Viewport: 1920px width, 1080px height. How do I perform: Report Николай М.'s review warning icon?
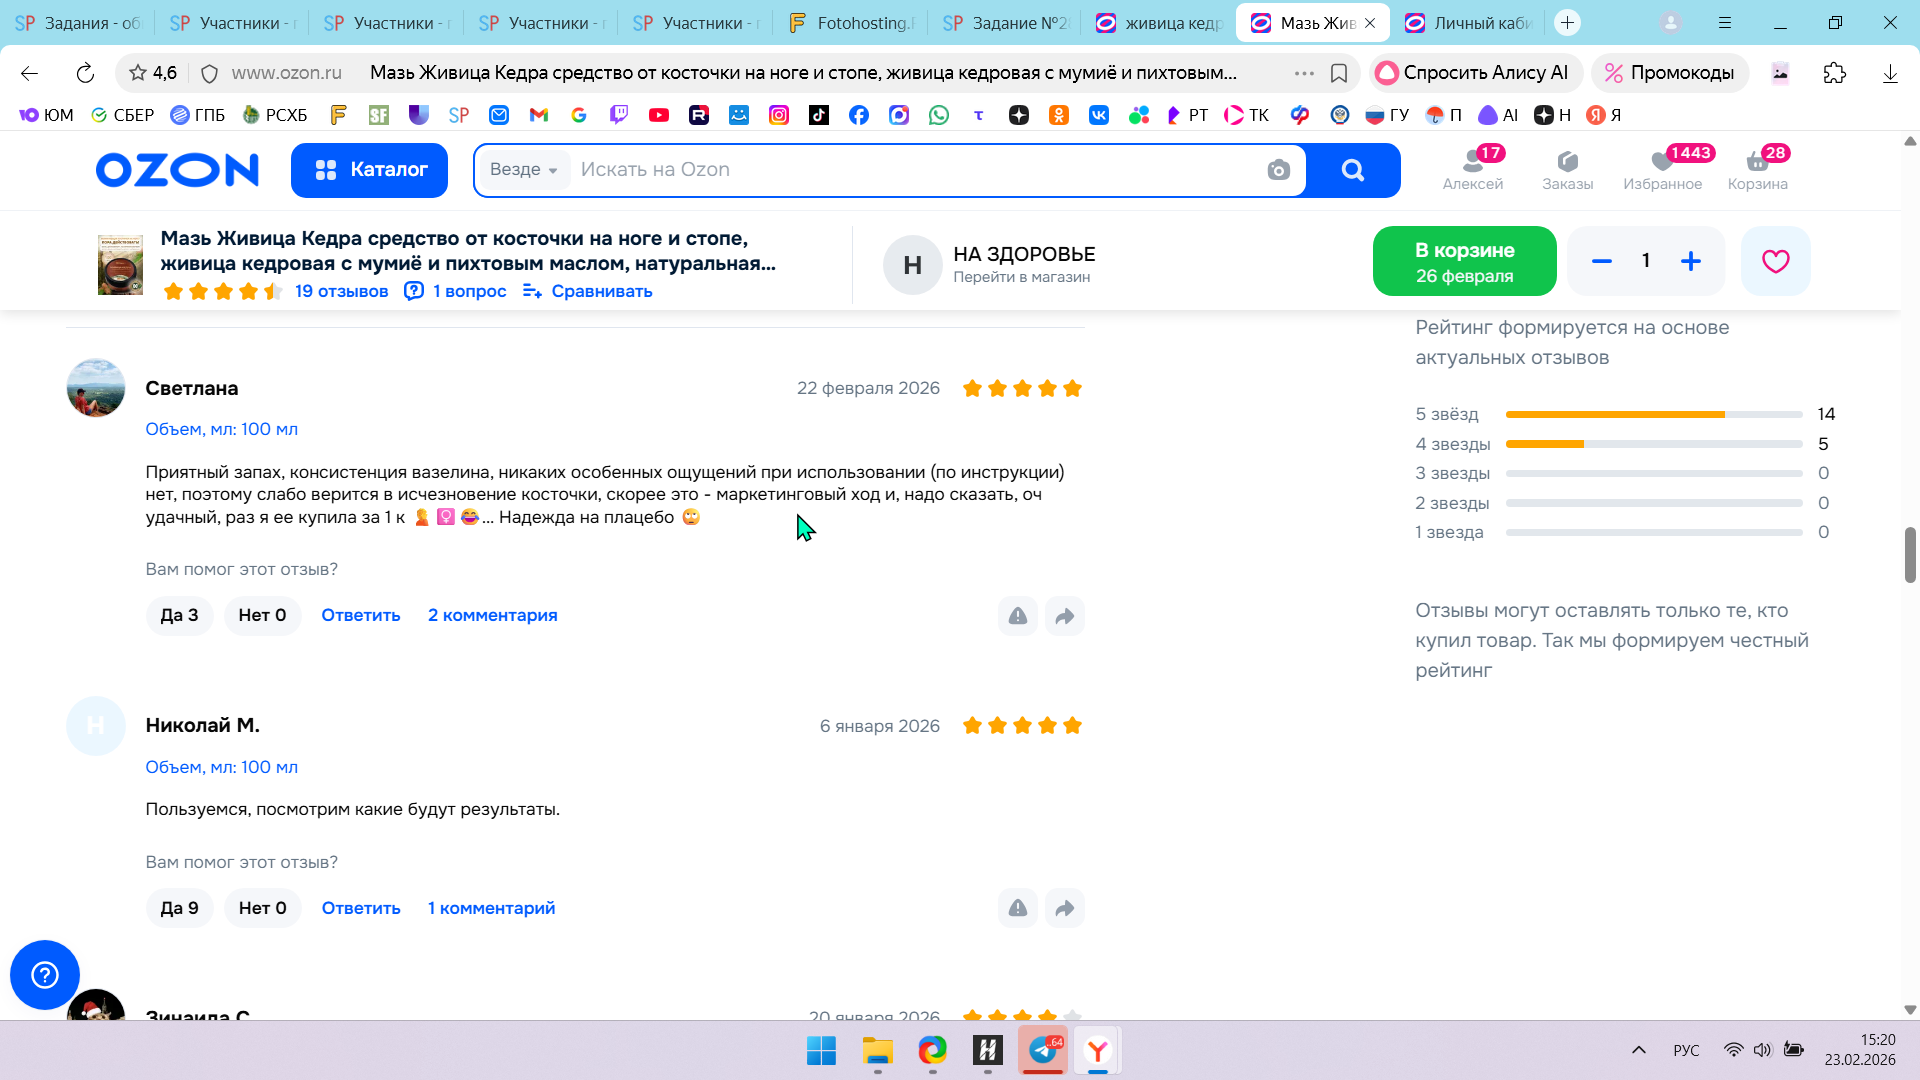coord(1017,908)
